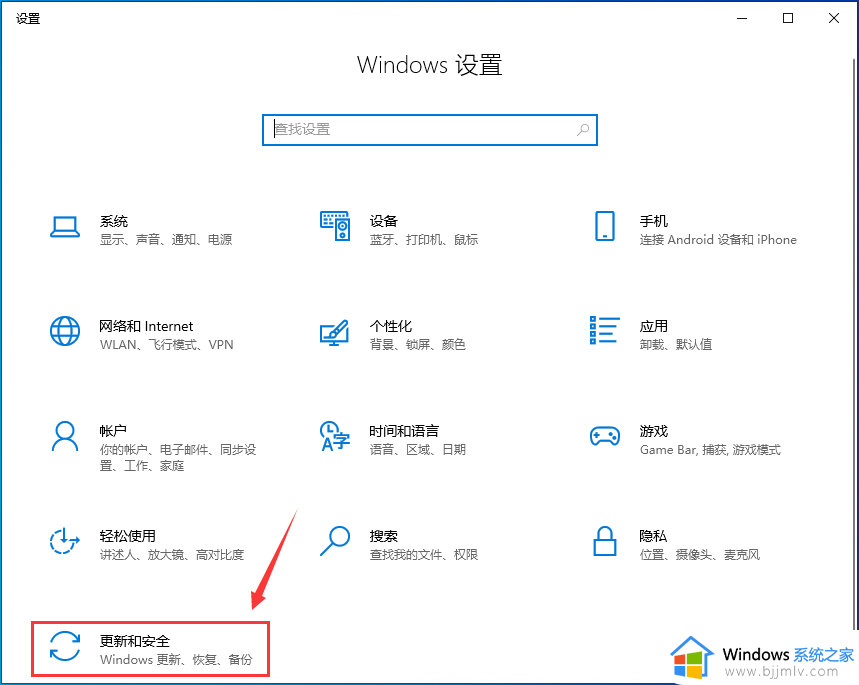
Task: Click the 你的帐户、电子邮件 description
Action: (x=178, y=458)
